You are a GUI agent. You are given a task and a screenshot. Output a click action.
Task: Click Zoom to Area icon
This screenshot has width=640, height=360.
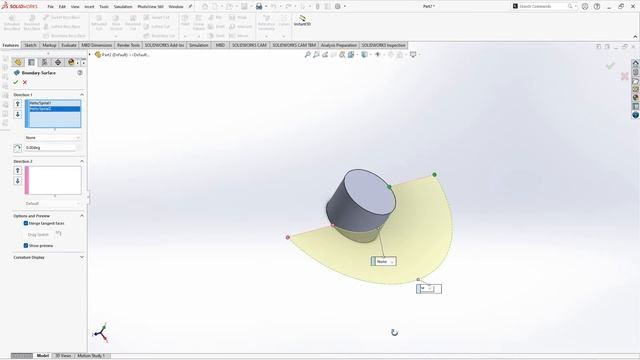[x=316, y=55]
